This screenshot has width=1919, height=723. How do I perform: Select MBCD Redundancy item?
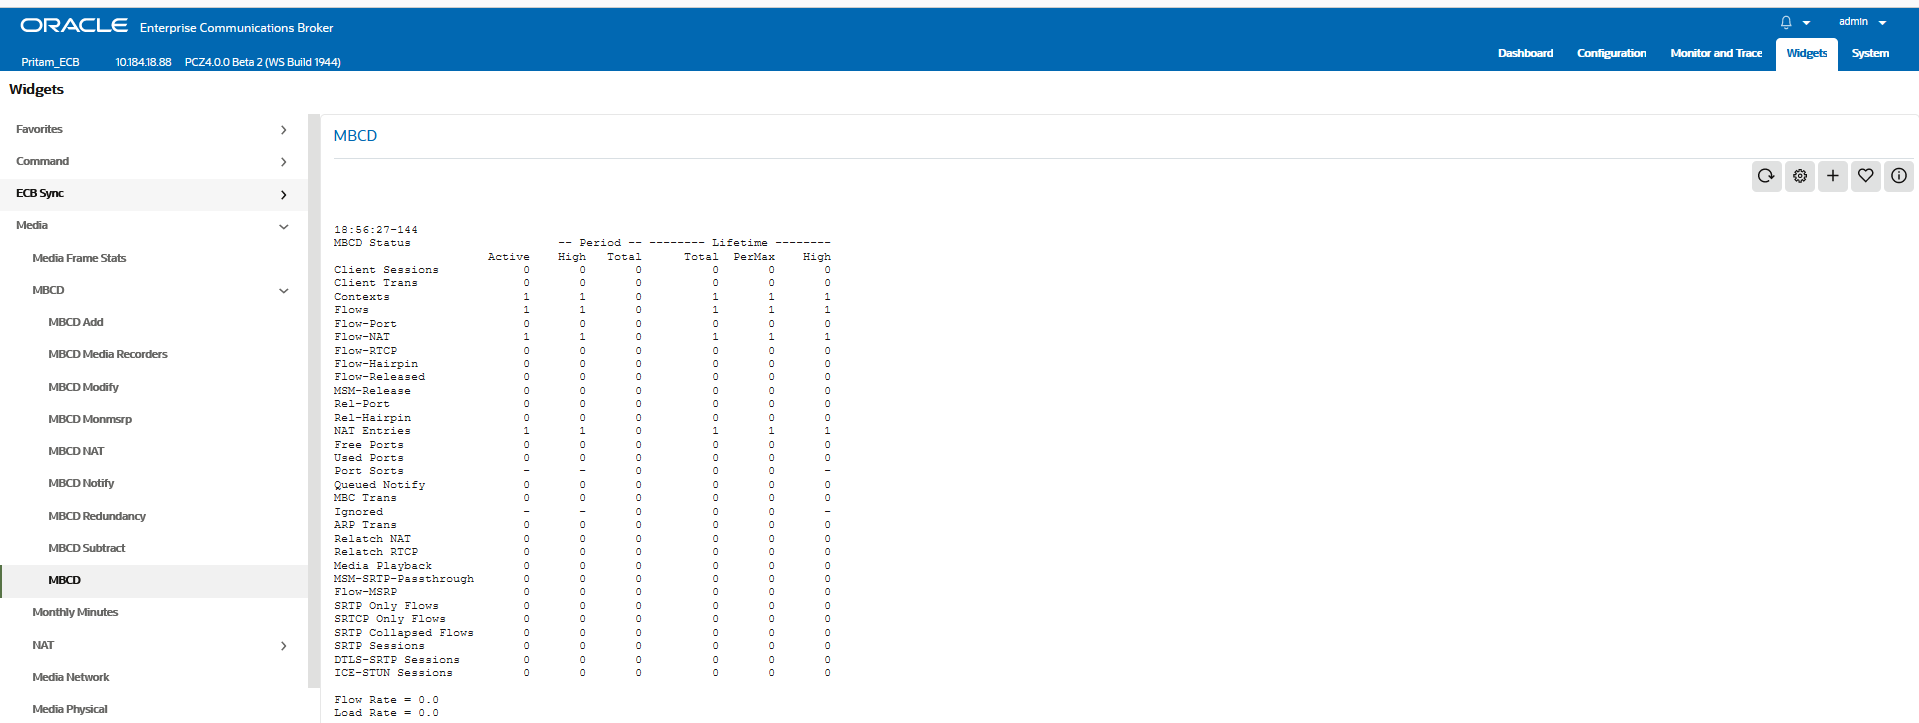[97, 516]
